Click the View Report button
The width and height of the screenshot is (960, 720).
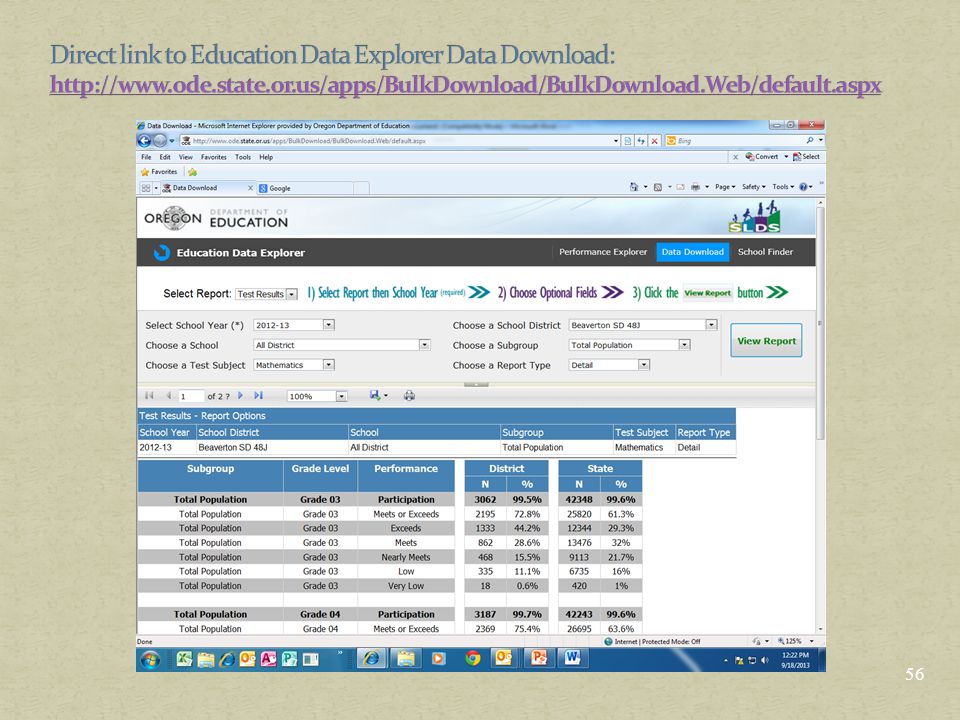coord(766,340)
